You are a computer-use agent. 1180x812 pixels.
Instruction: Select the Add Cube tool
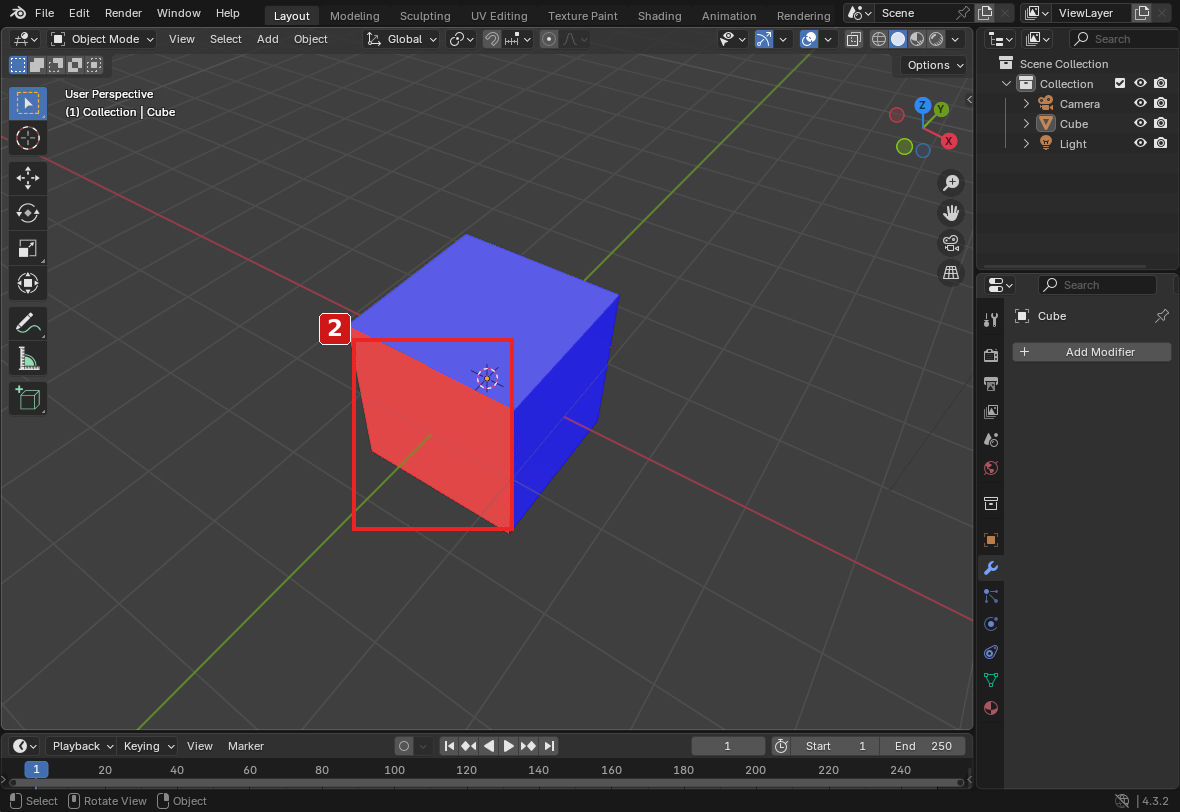click(x=28, y=398)
